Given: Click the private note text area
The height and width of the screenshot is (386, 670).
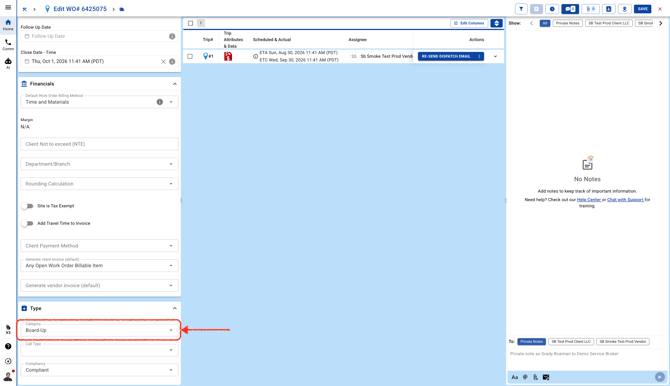Looking at the screenshot, I should click(586, 359).
